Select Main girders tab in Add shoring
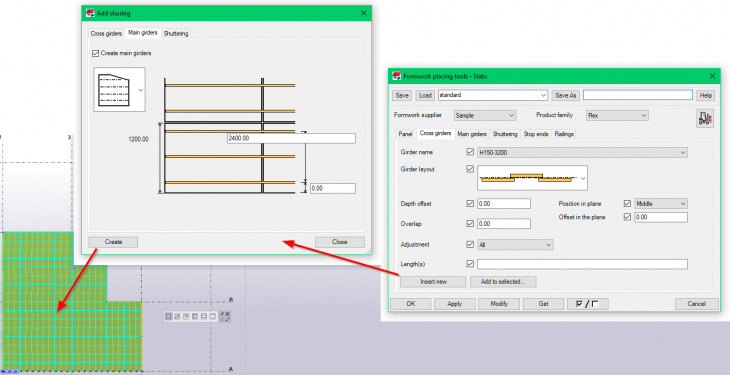730x375 pixels. point(142,33)
